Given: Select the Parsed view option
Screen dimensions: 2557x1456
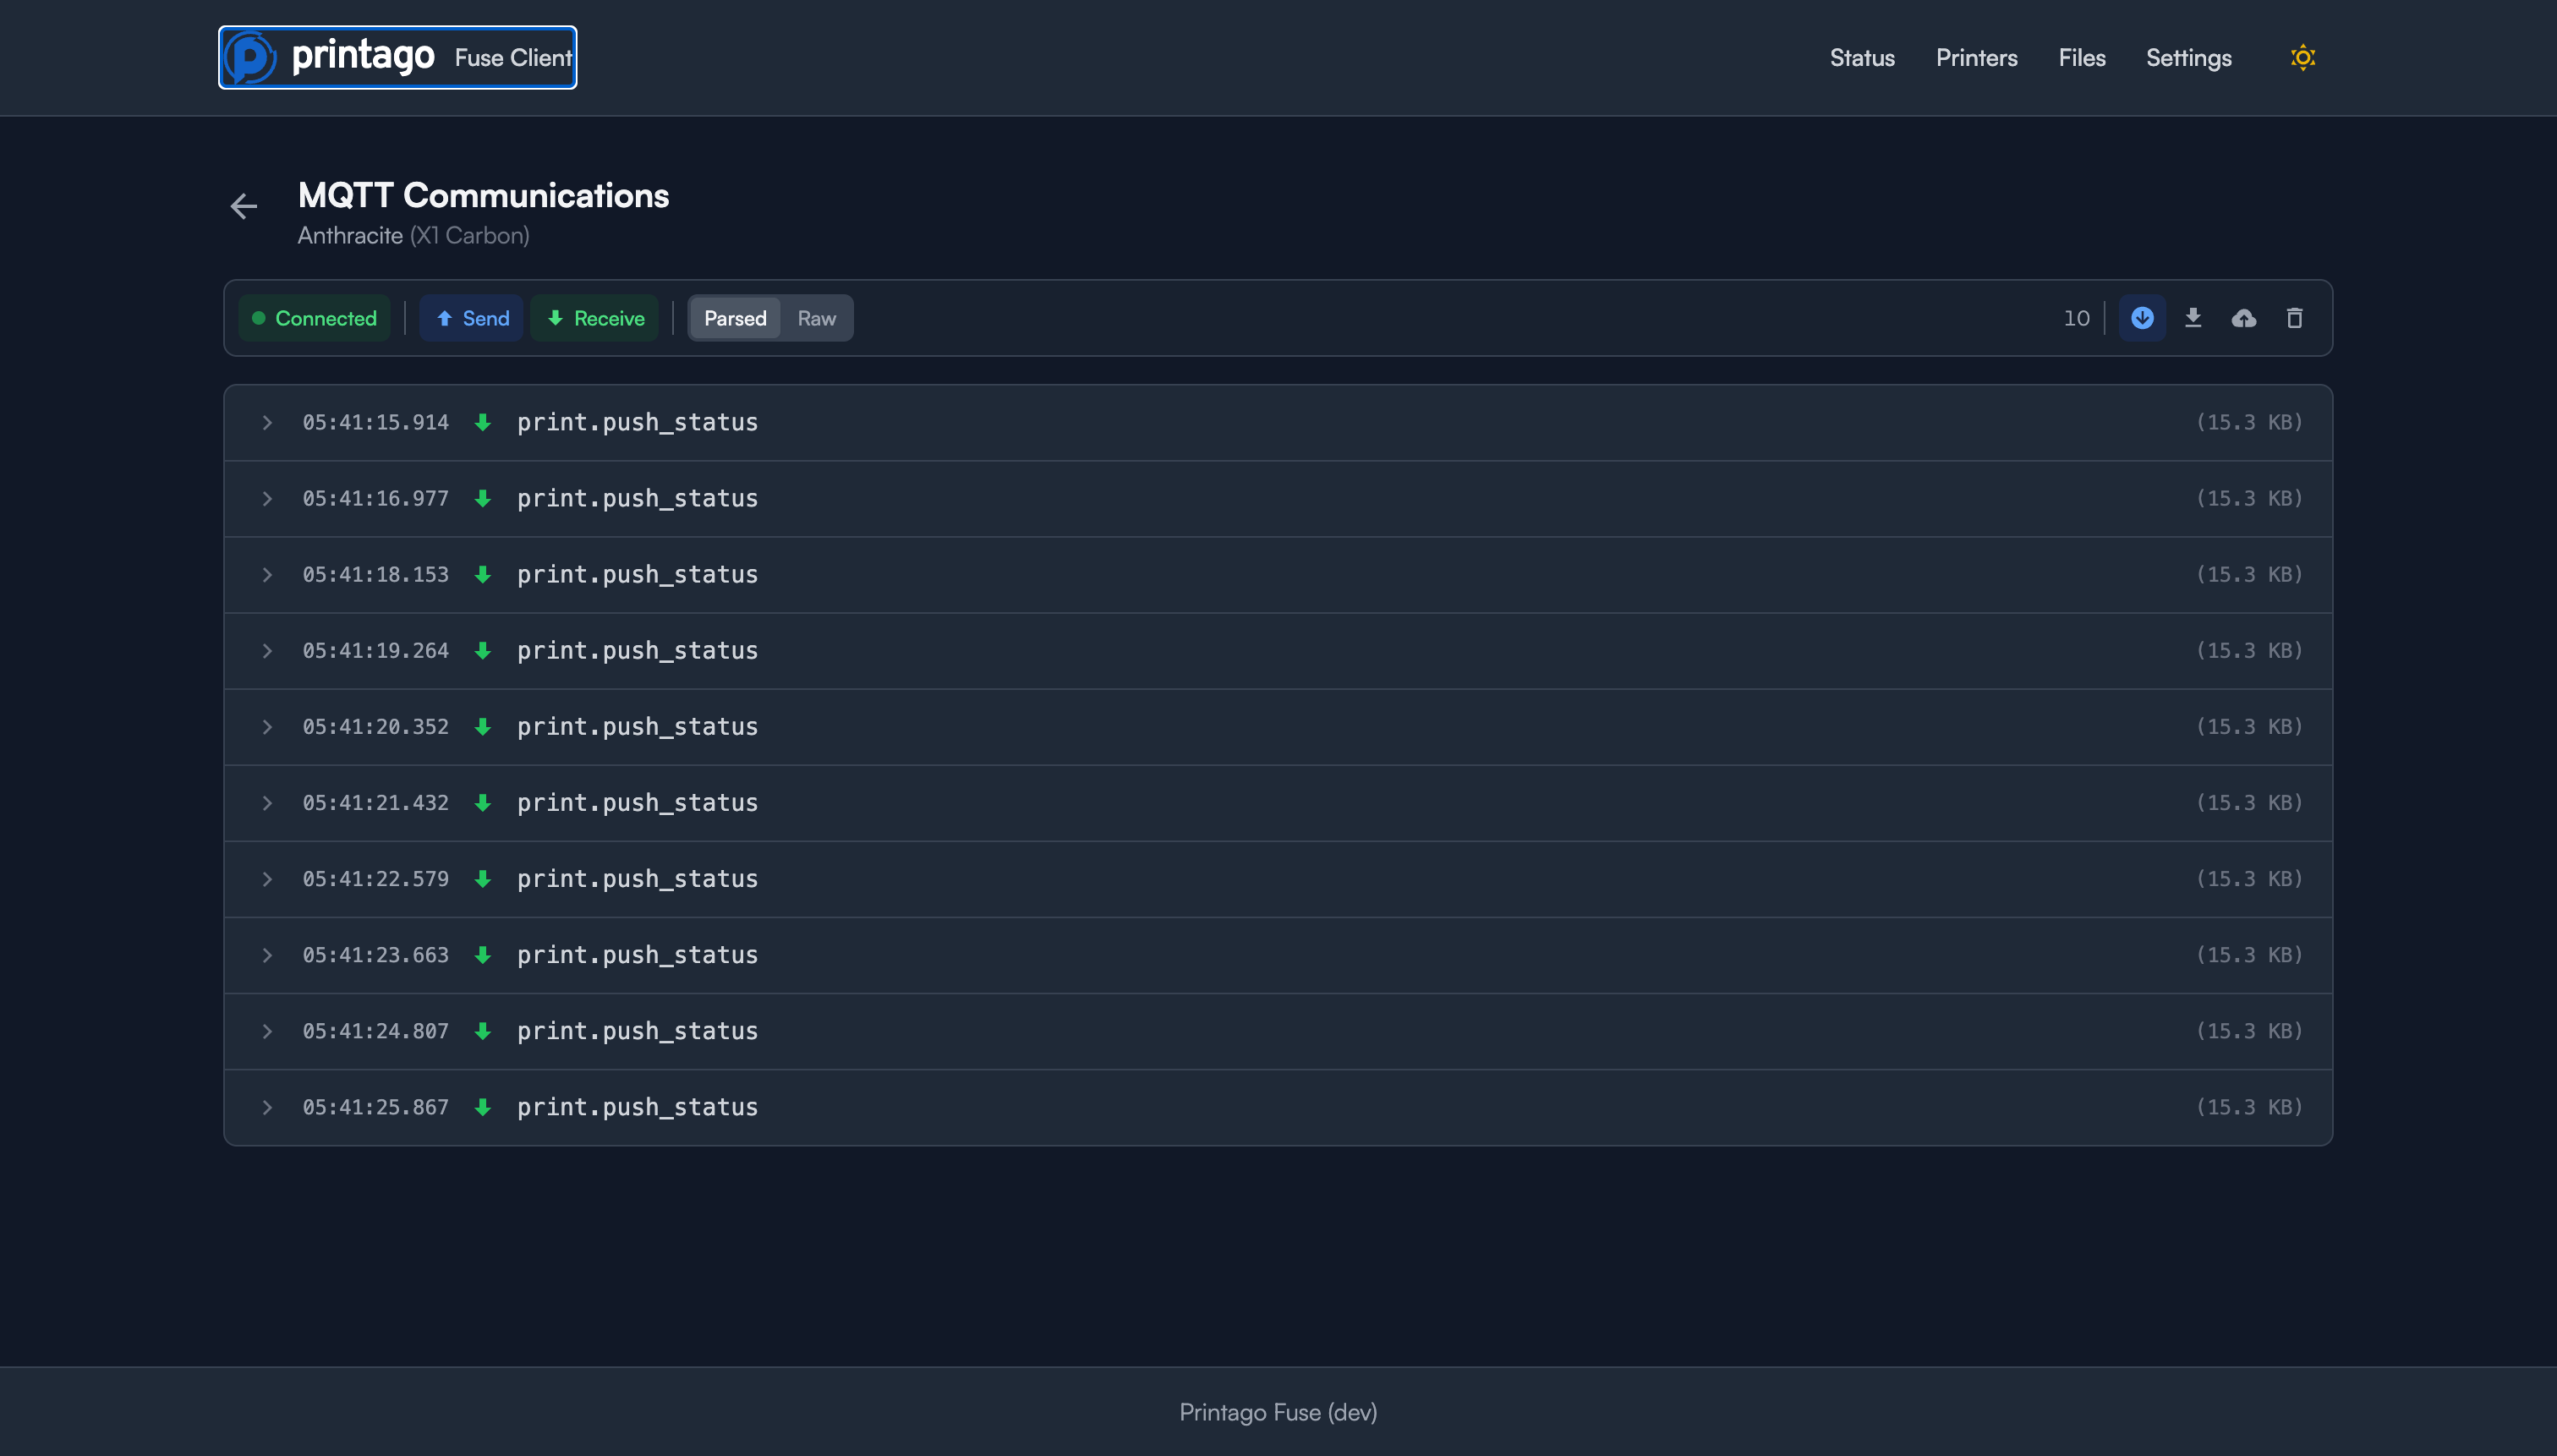Looking at the screenshot, I should tap(735, 318).
